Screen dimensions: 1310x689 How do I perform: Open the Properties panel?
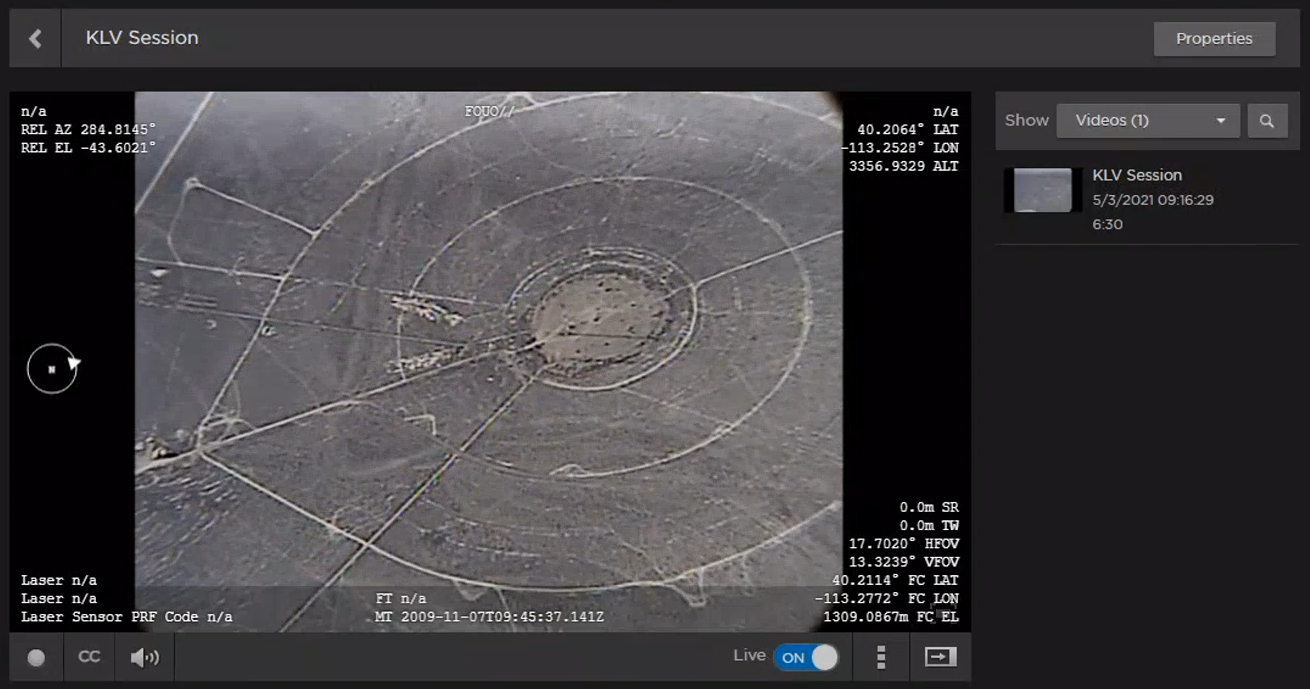point(1214,39)
